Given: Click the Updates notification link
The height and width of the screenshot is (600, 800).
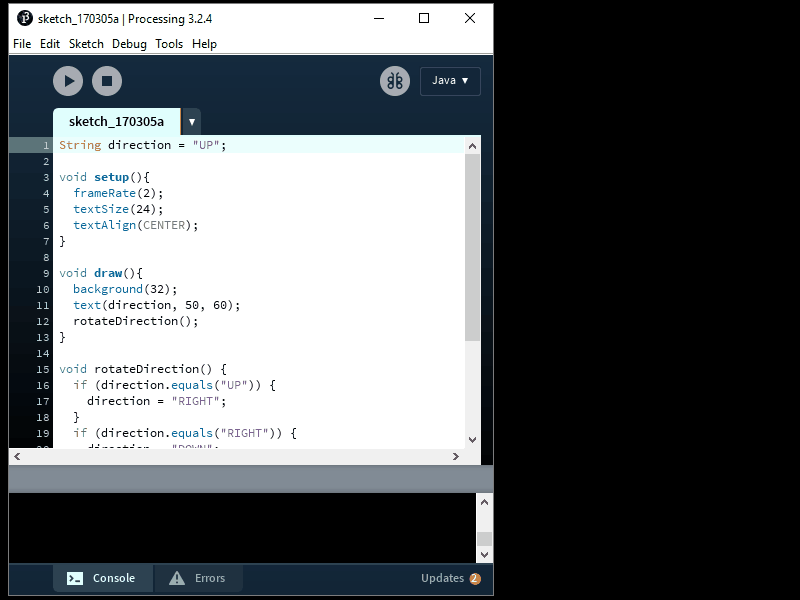Looking at the screenshot, I should click(449, 578).
